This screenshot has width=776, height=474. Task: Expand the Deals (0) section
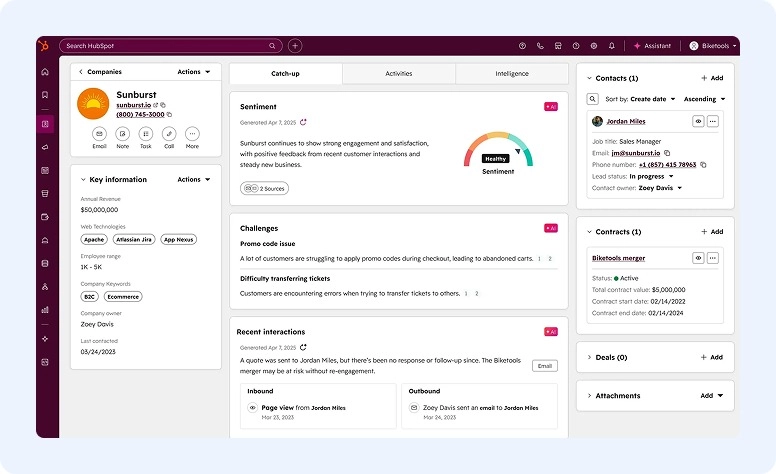(x=589, y=357)
